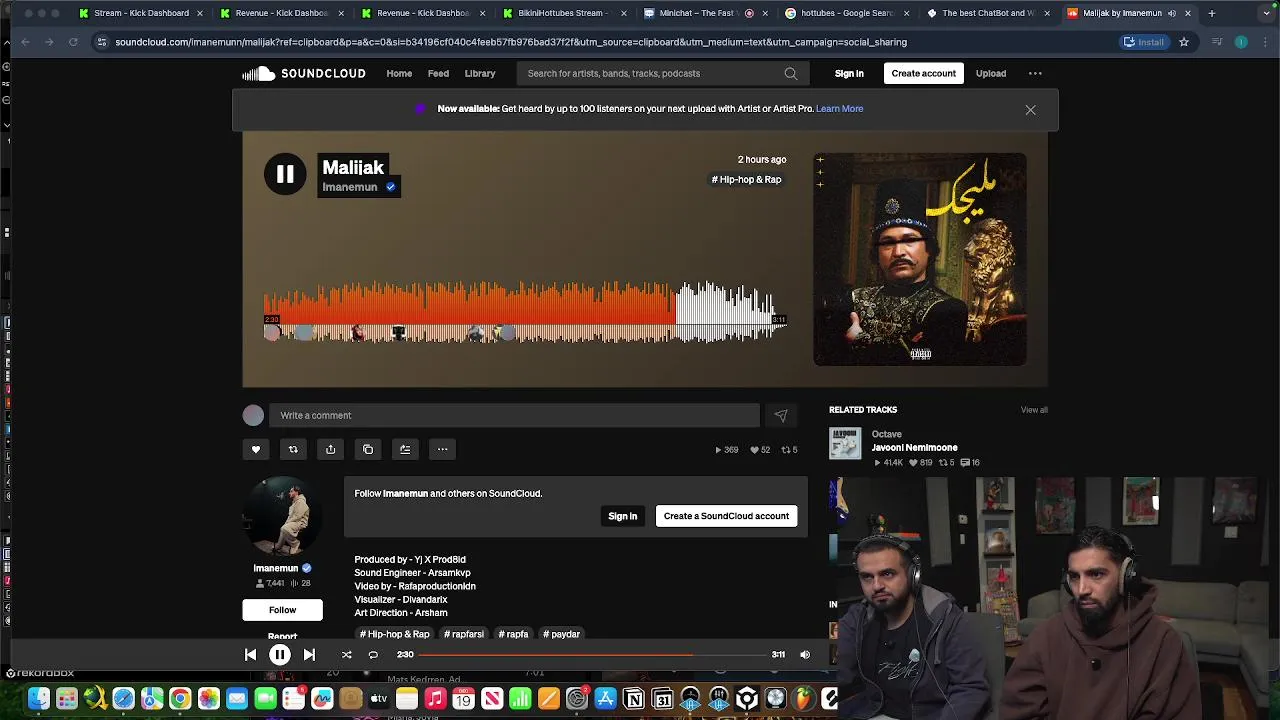Enlarge the Malijak cover artwork

[920, 259]
